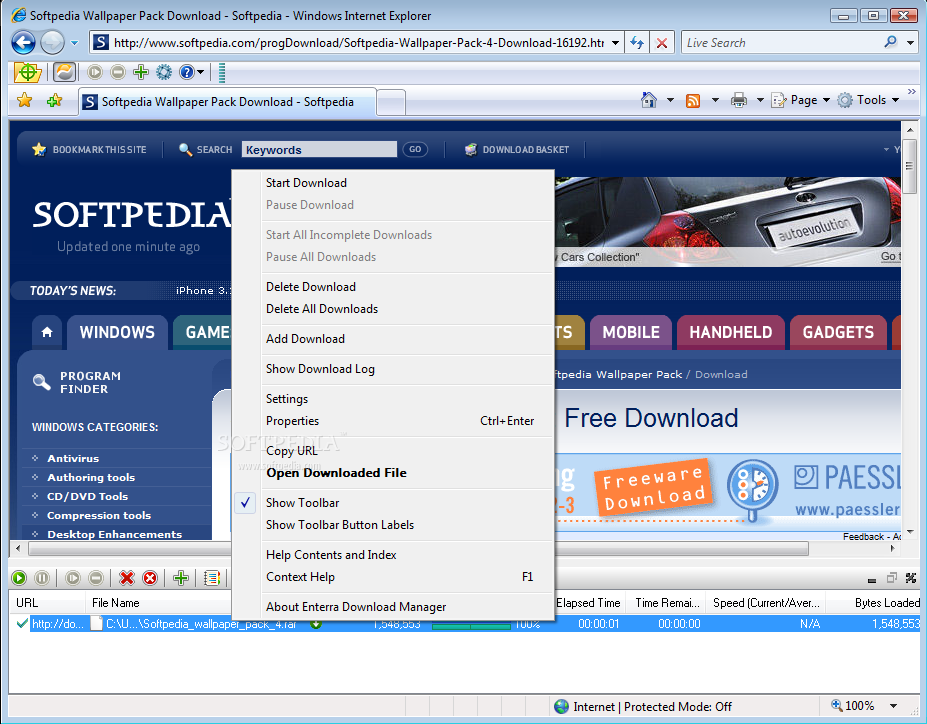Open the HANDHELD category tab
This screenshot has width=927, height=724.
click(731, 332)
